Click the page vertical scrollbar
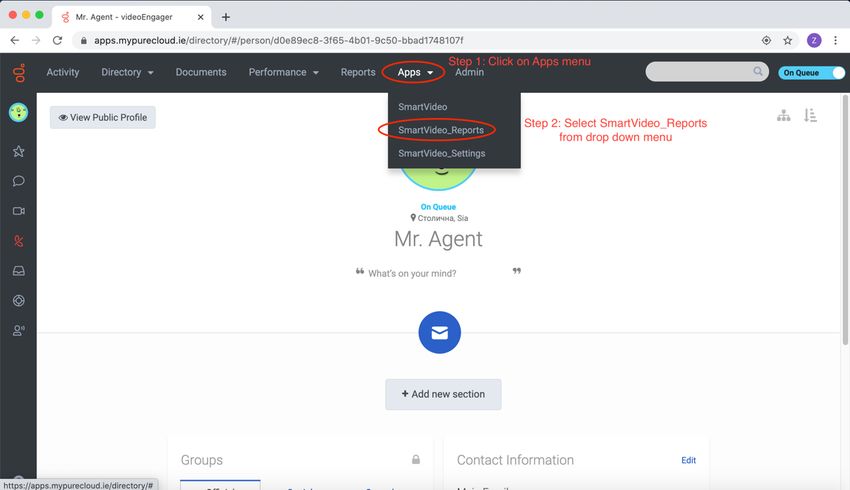This screenshot has width=850, height=490. (845, 220)
